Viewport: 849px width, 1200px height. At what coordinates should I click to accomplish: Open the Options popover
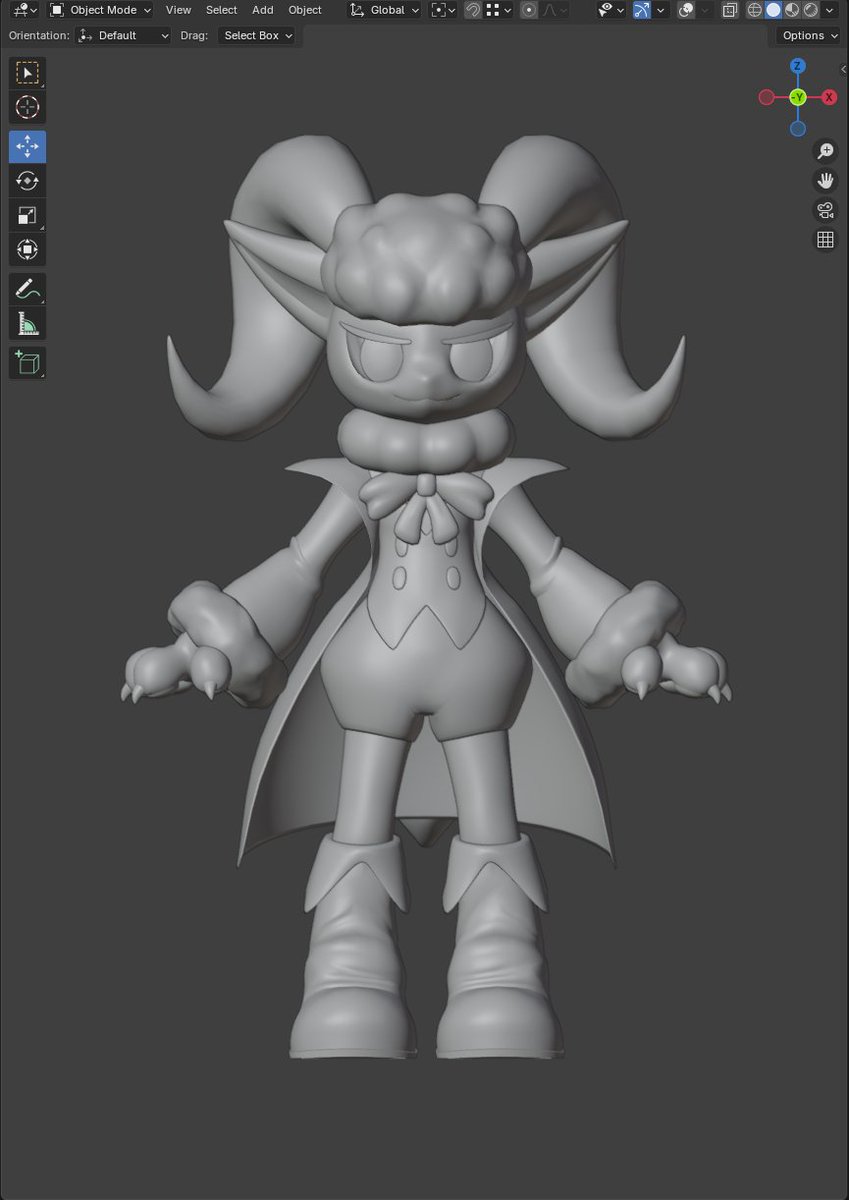pyautogui.click(x=809, y=35)
